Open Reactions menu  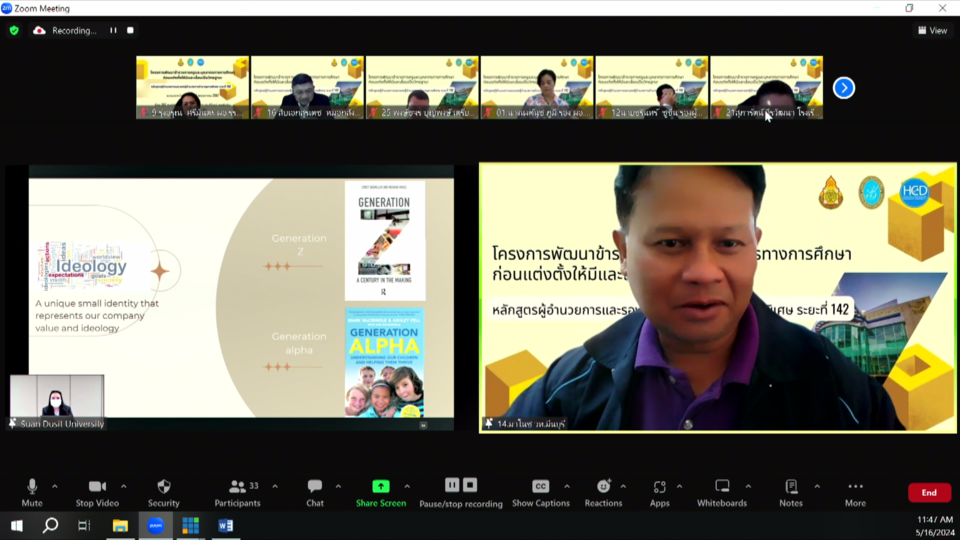pos(603,493)
